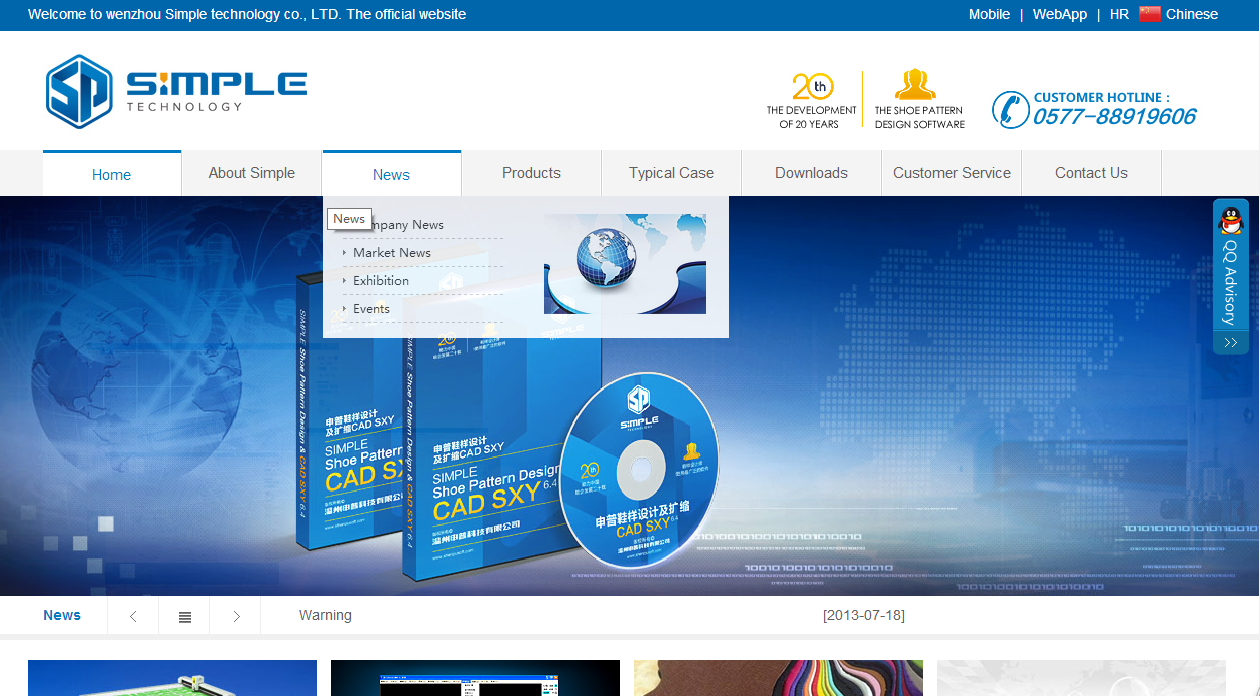Open the Mobile link in top bar

989,14
